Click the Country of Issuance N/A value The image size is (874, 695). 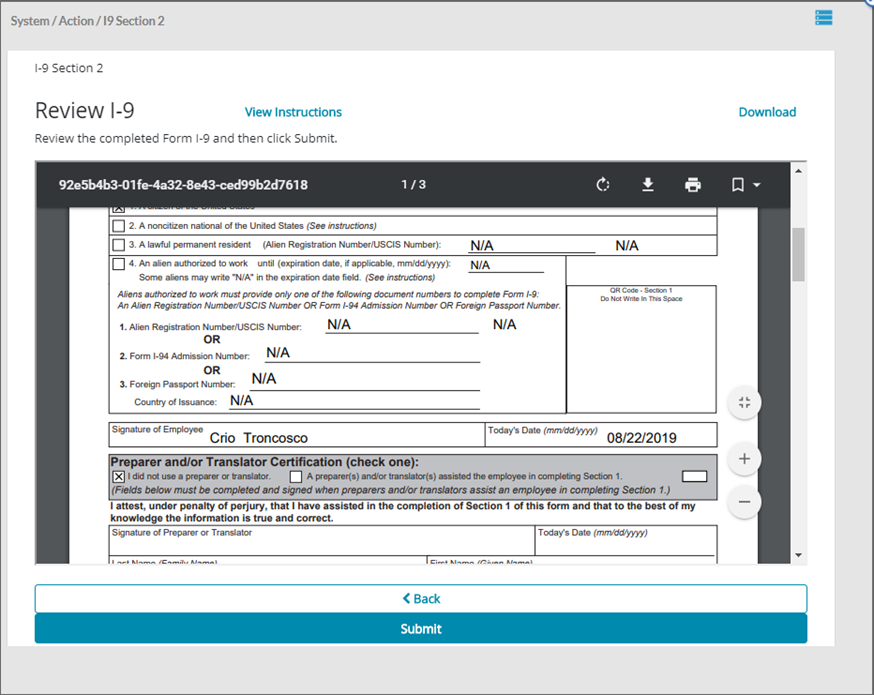pyautogui.click(x=241, y=401)
